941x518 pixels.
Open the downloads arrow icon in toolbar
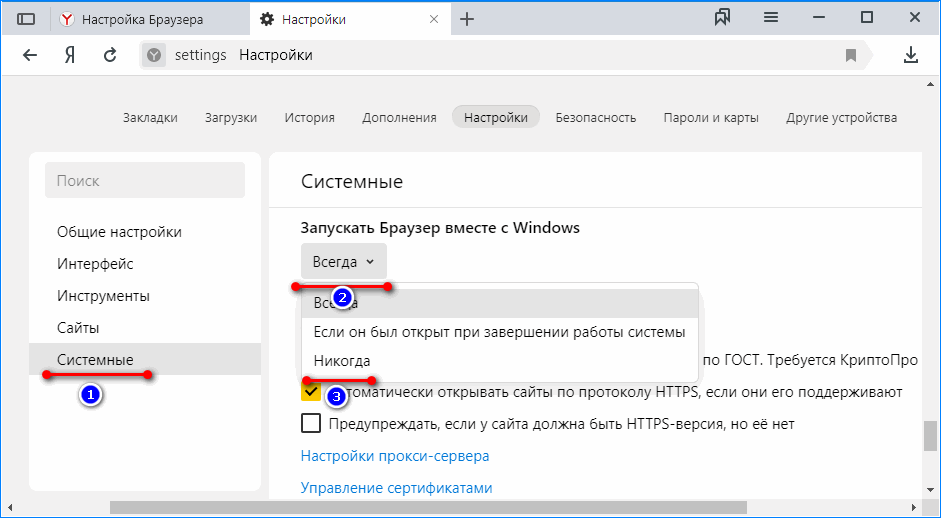click(x=911, y=55)
